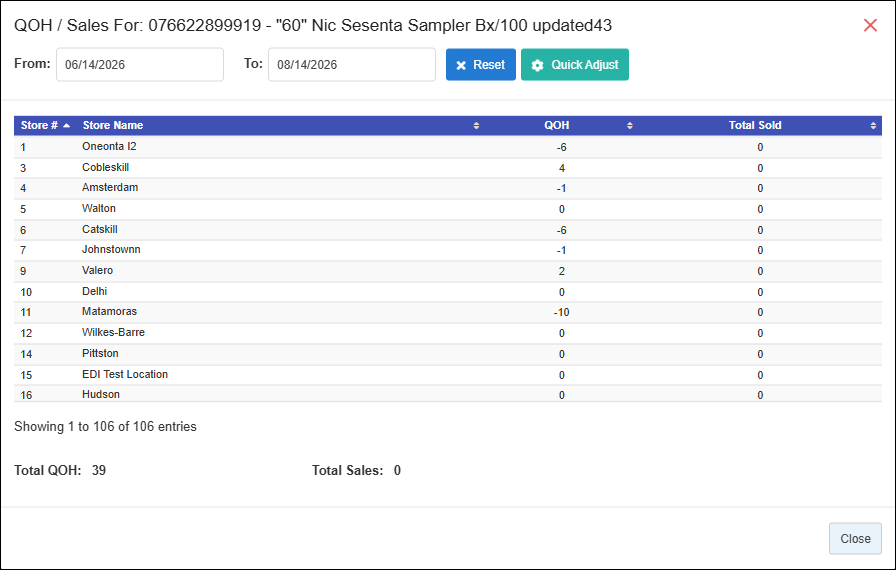Viewport: 896px width, 570px height.
Task: Select the Matamoras store row
Action: point(447,312)
